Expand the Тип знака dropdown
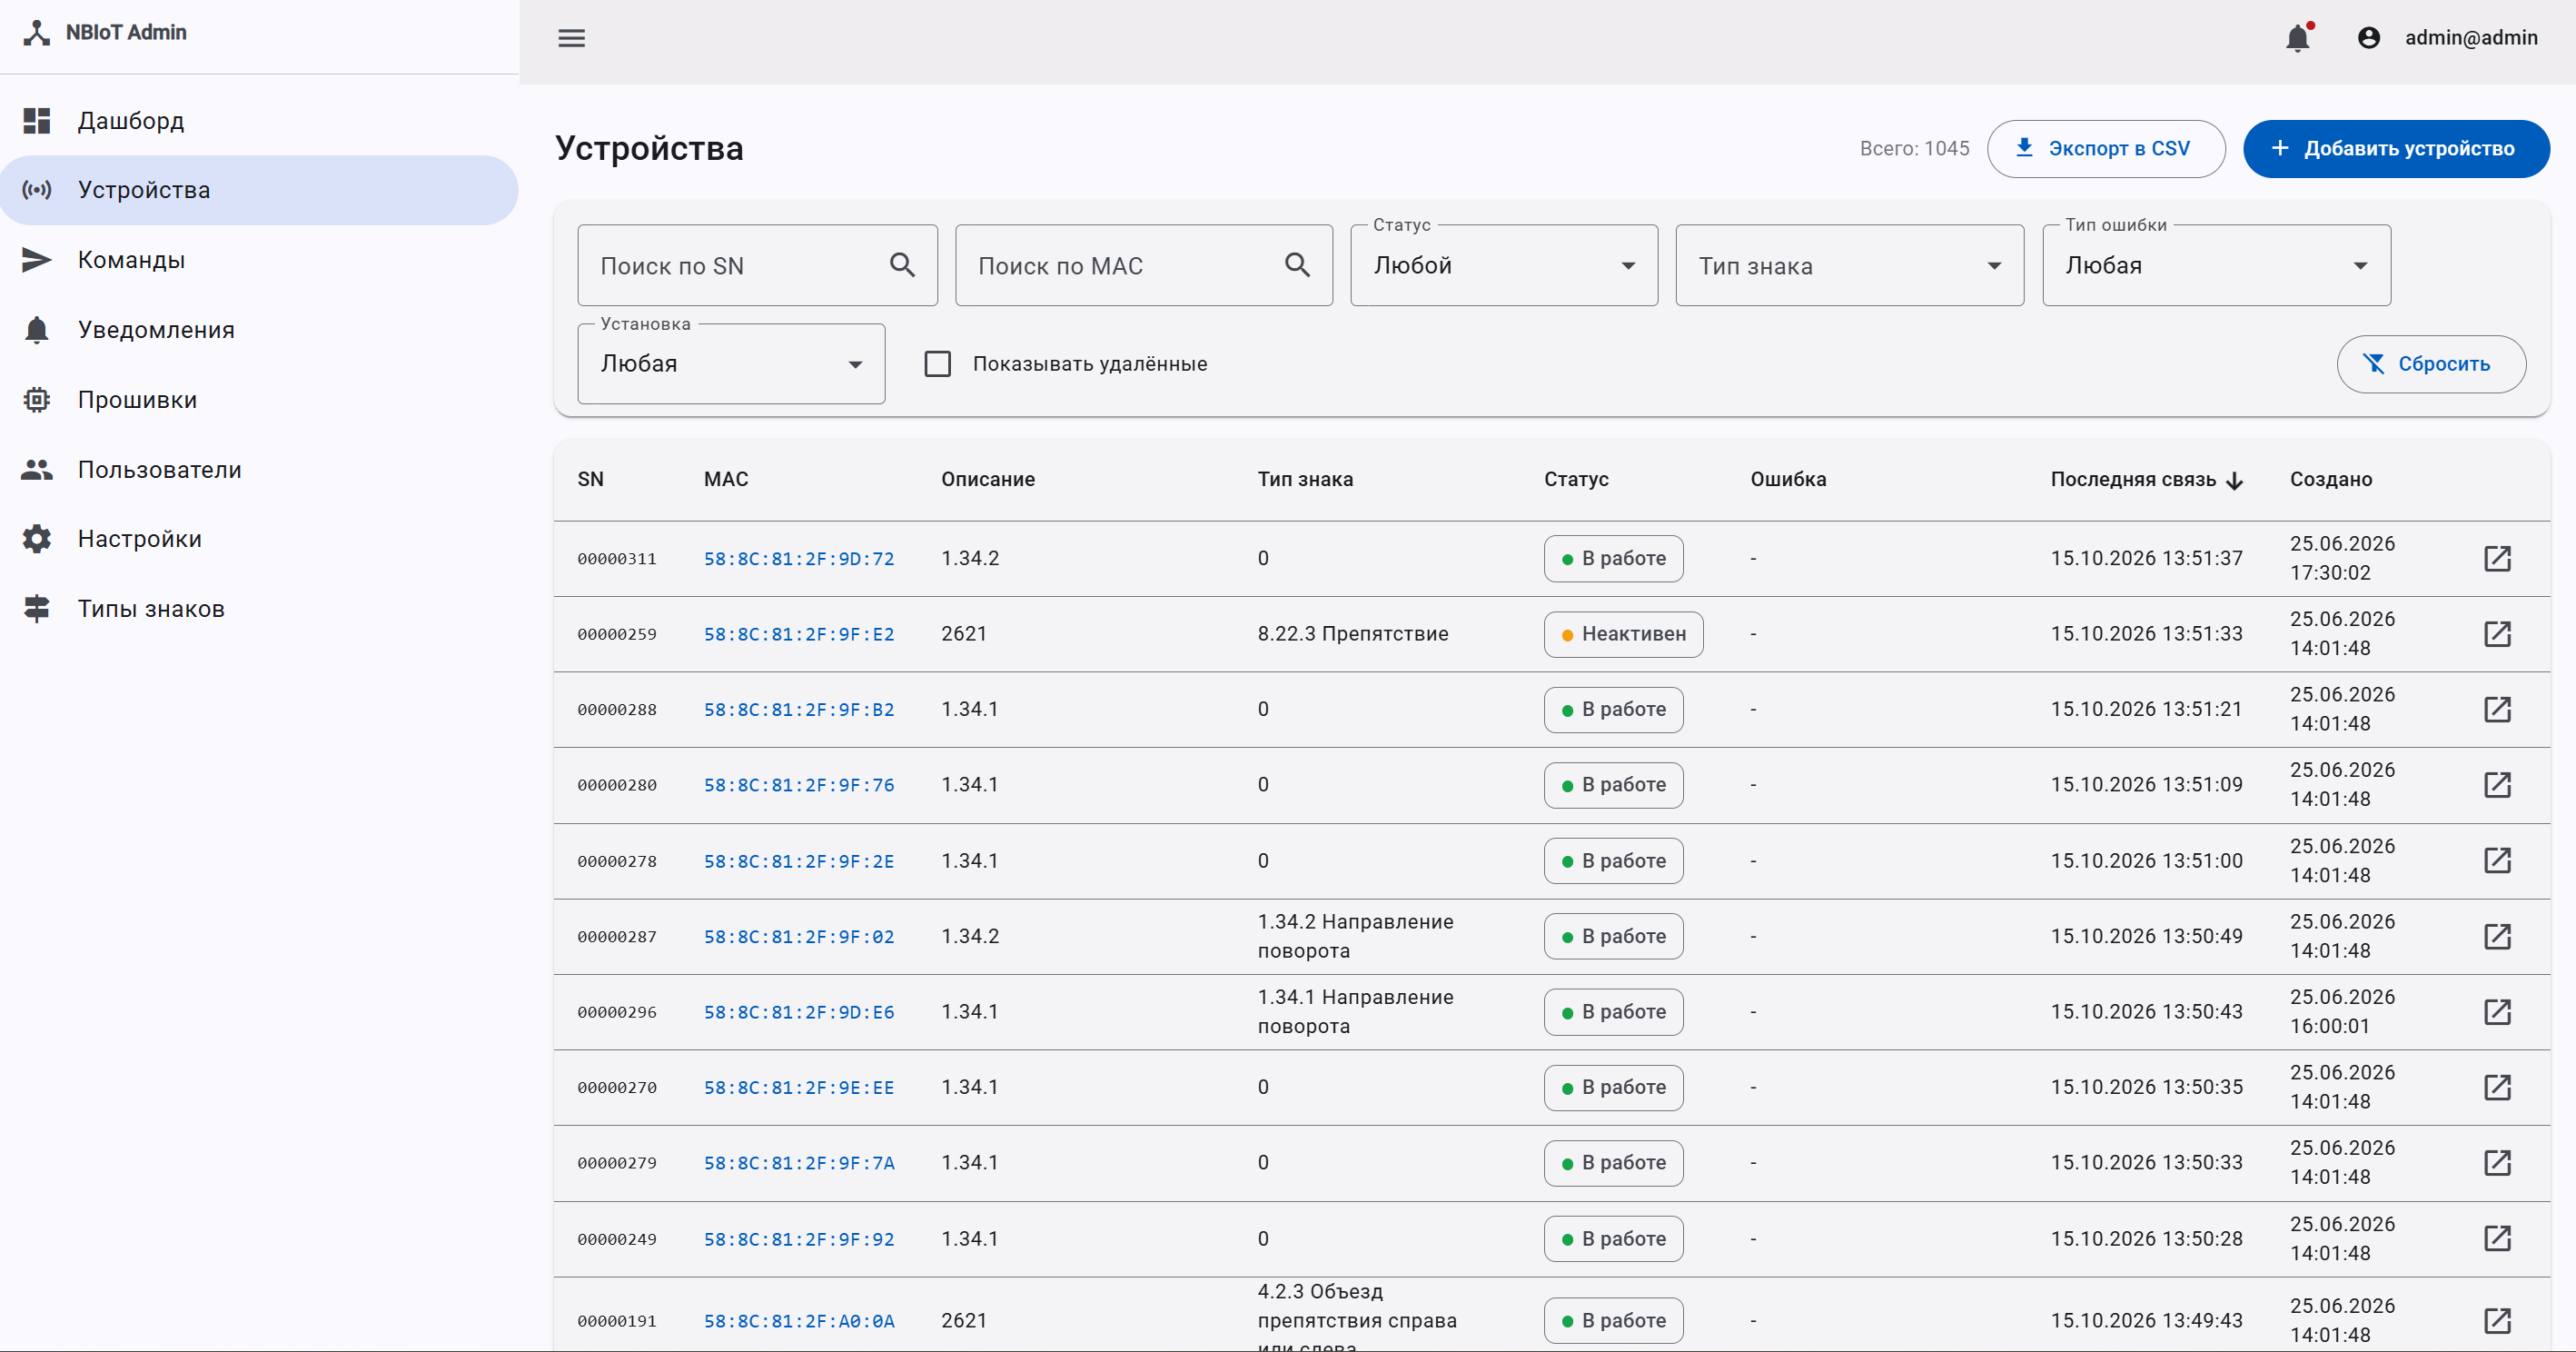This screenshot has width=2576, height=1352. 1849,265
